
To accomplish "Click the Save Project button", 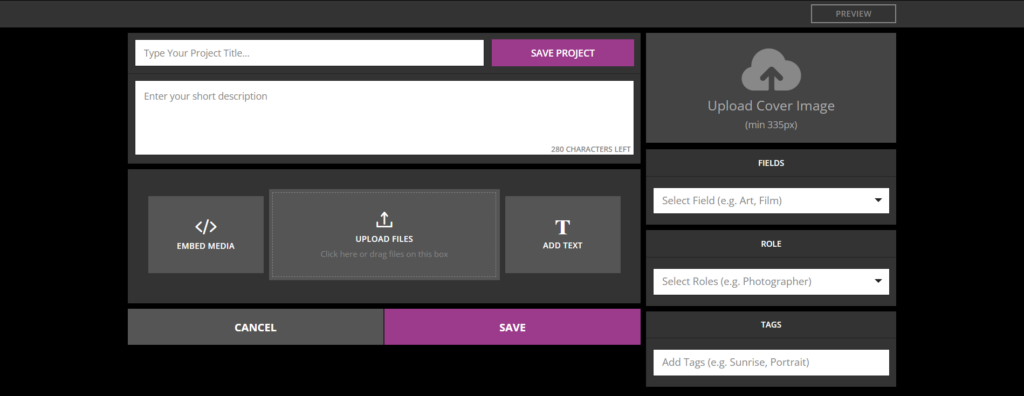I will click(562, 53).
